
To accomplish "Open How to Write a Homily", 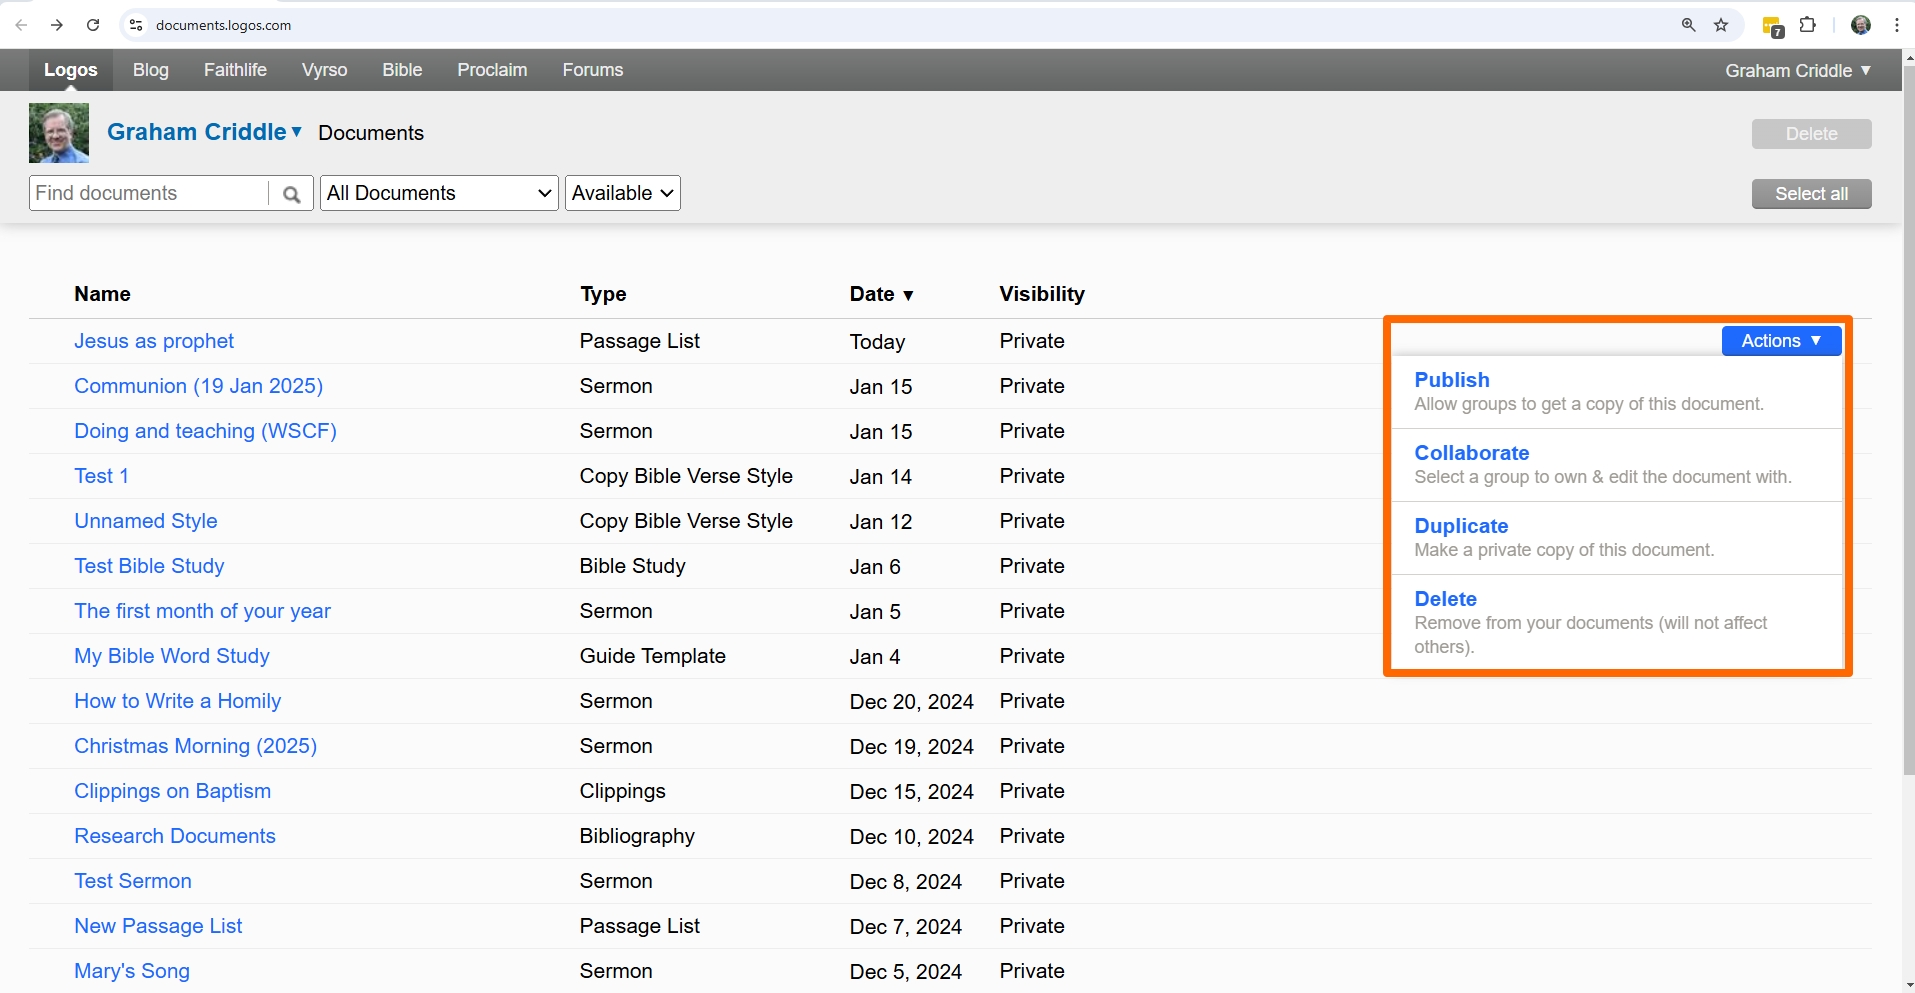I will pyautogui.click(x=177, y=701).
